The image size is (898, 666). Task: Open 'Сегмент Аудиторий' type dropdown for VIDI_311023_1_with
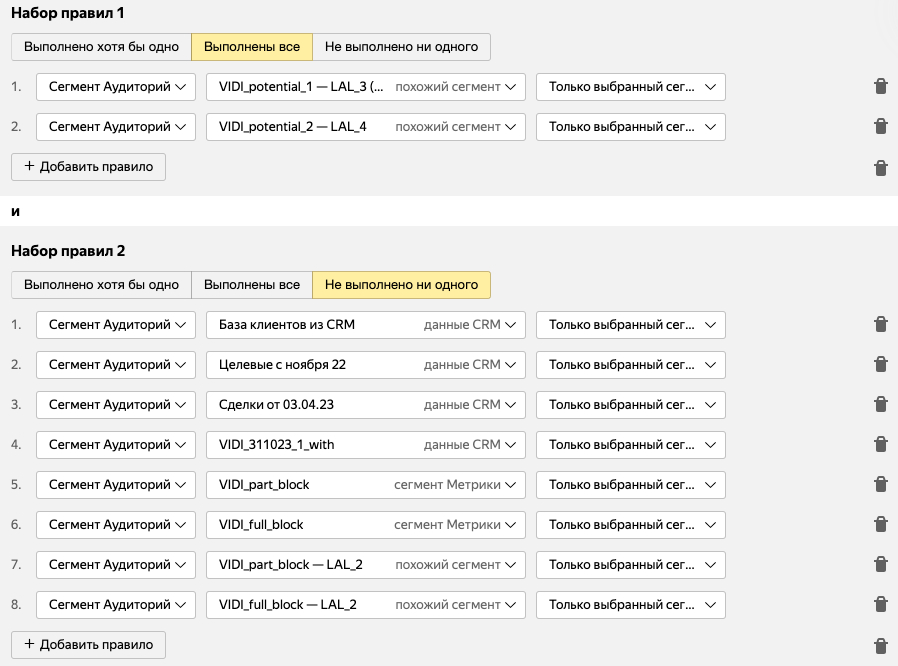coord(116,445)
